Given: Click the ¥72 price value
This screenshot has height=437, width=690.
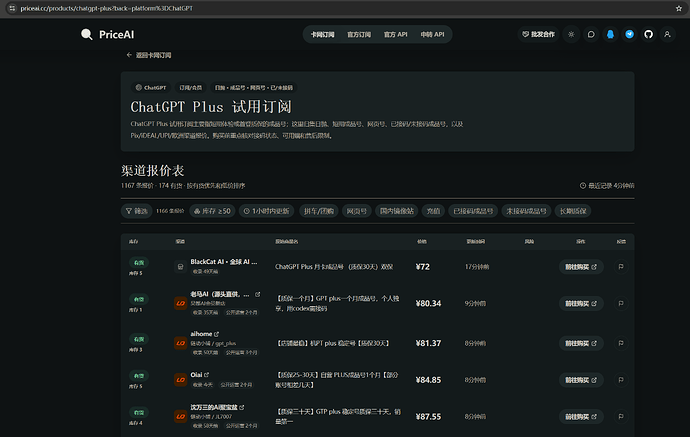Looking at the screenshot, I should 423,267.
